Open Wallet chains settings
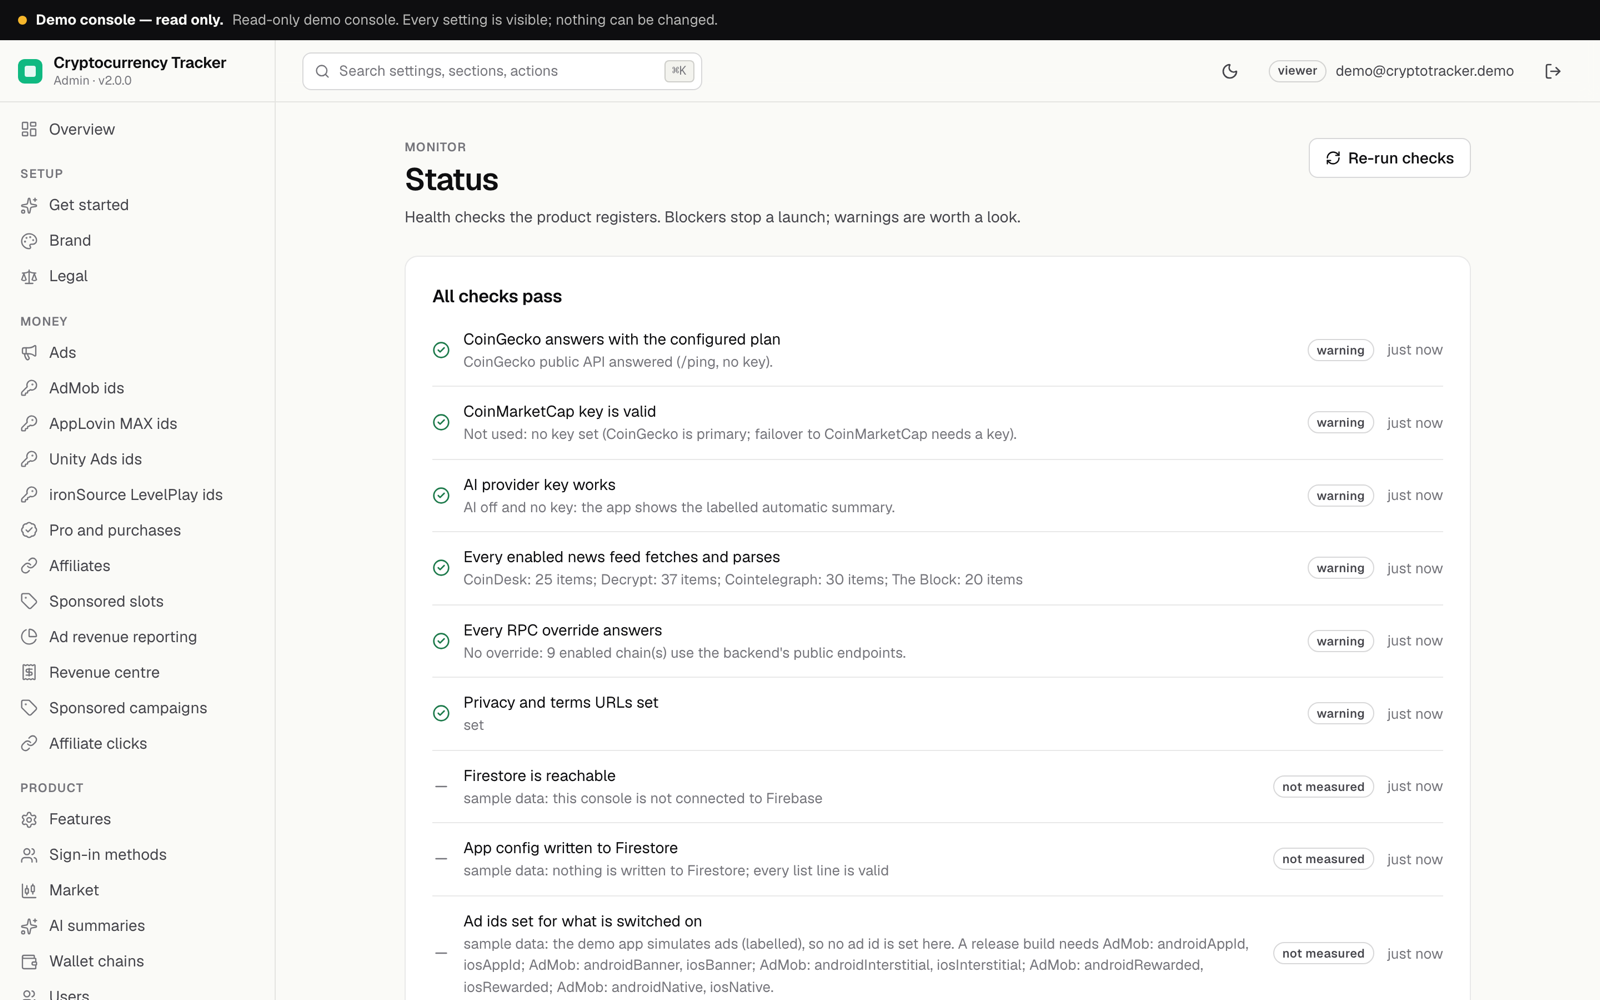The image size is (1600, 1000). pos(137,961)
